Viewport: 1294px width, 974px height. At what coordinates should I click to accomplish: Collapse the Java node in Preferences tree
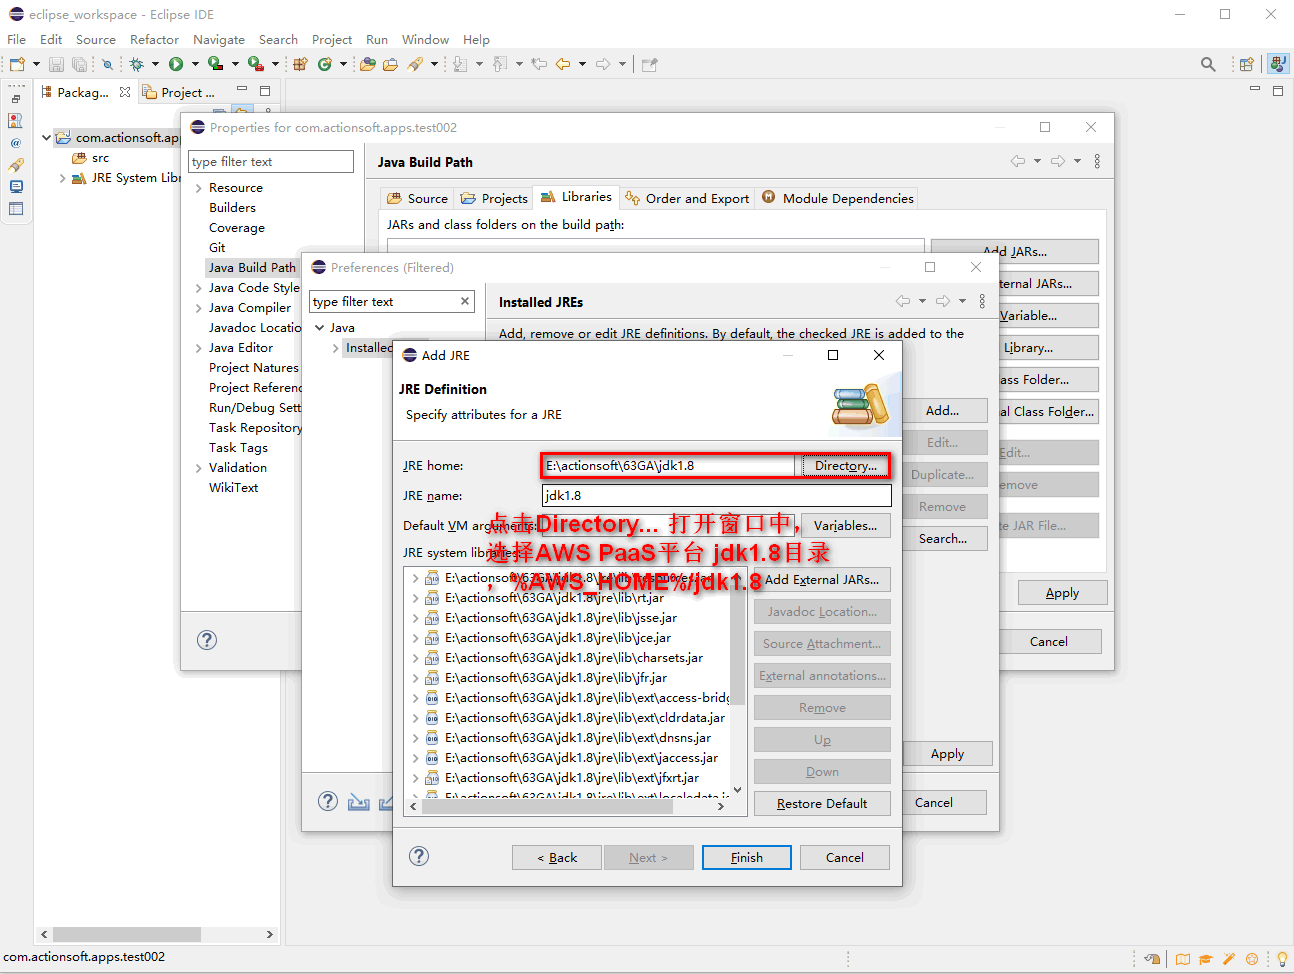coord(320,328)
